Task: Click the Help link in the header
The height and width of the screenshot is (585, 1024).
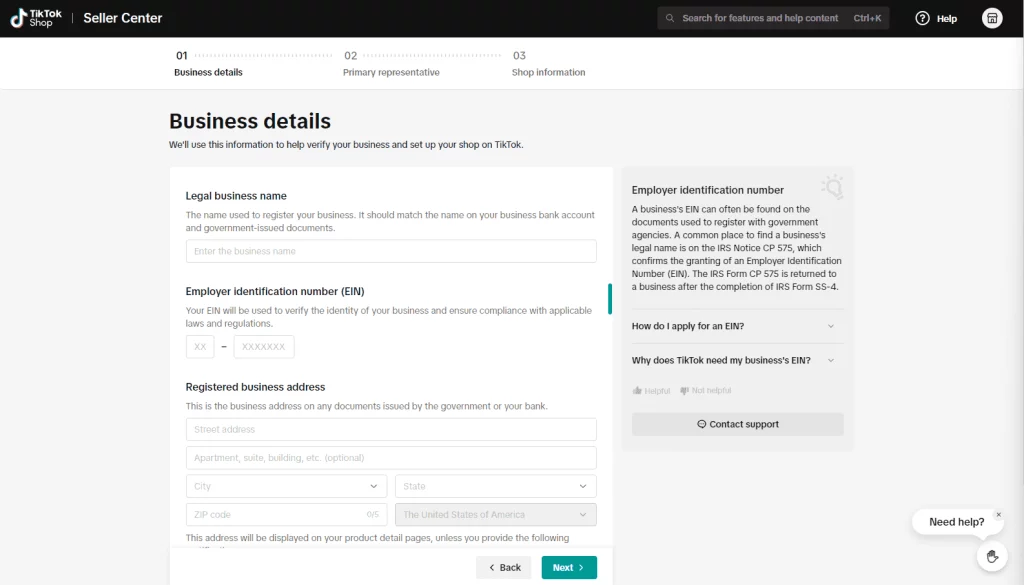Action: pos(946,18)
